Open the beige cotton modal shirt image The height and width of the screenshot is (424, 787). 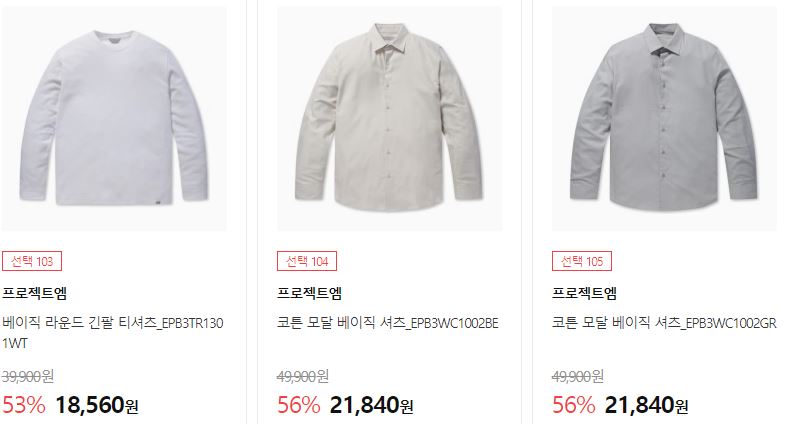[389, 118]
